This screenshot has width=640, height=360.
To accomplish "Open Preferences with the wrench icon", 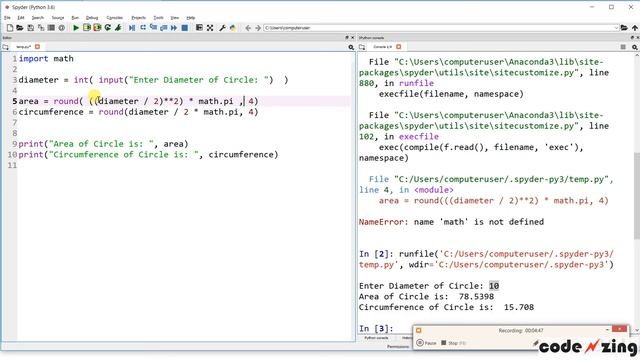I will (222, 28).
